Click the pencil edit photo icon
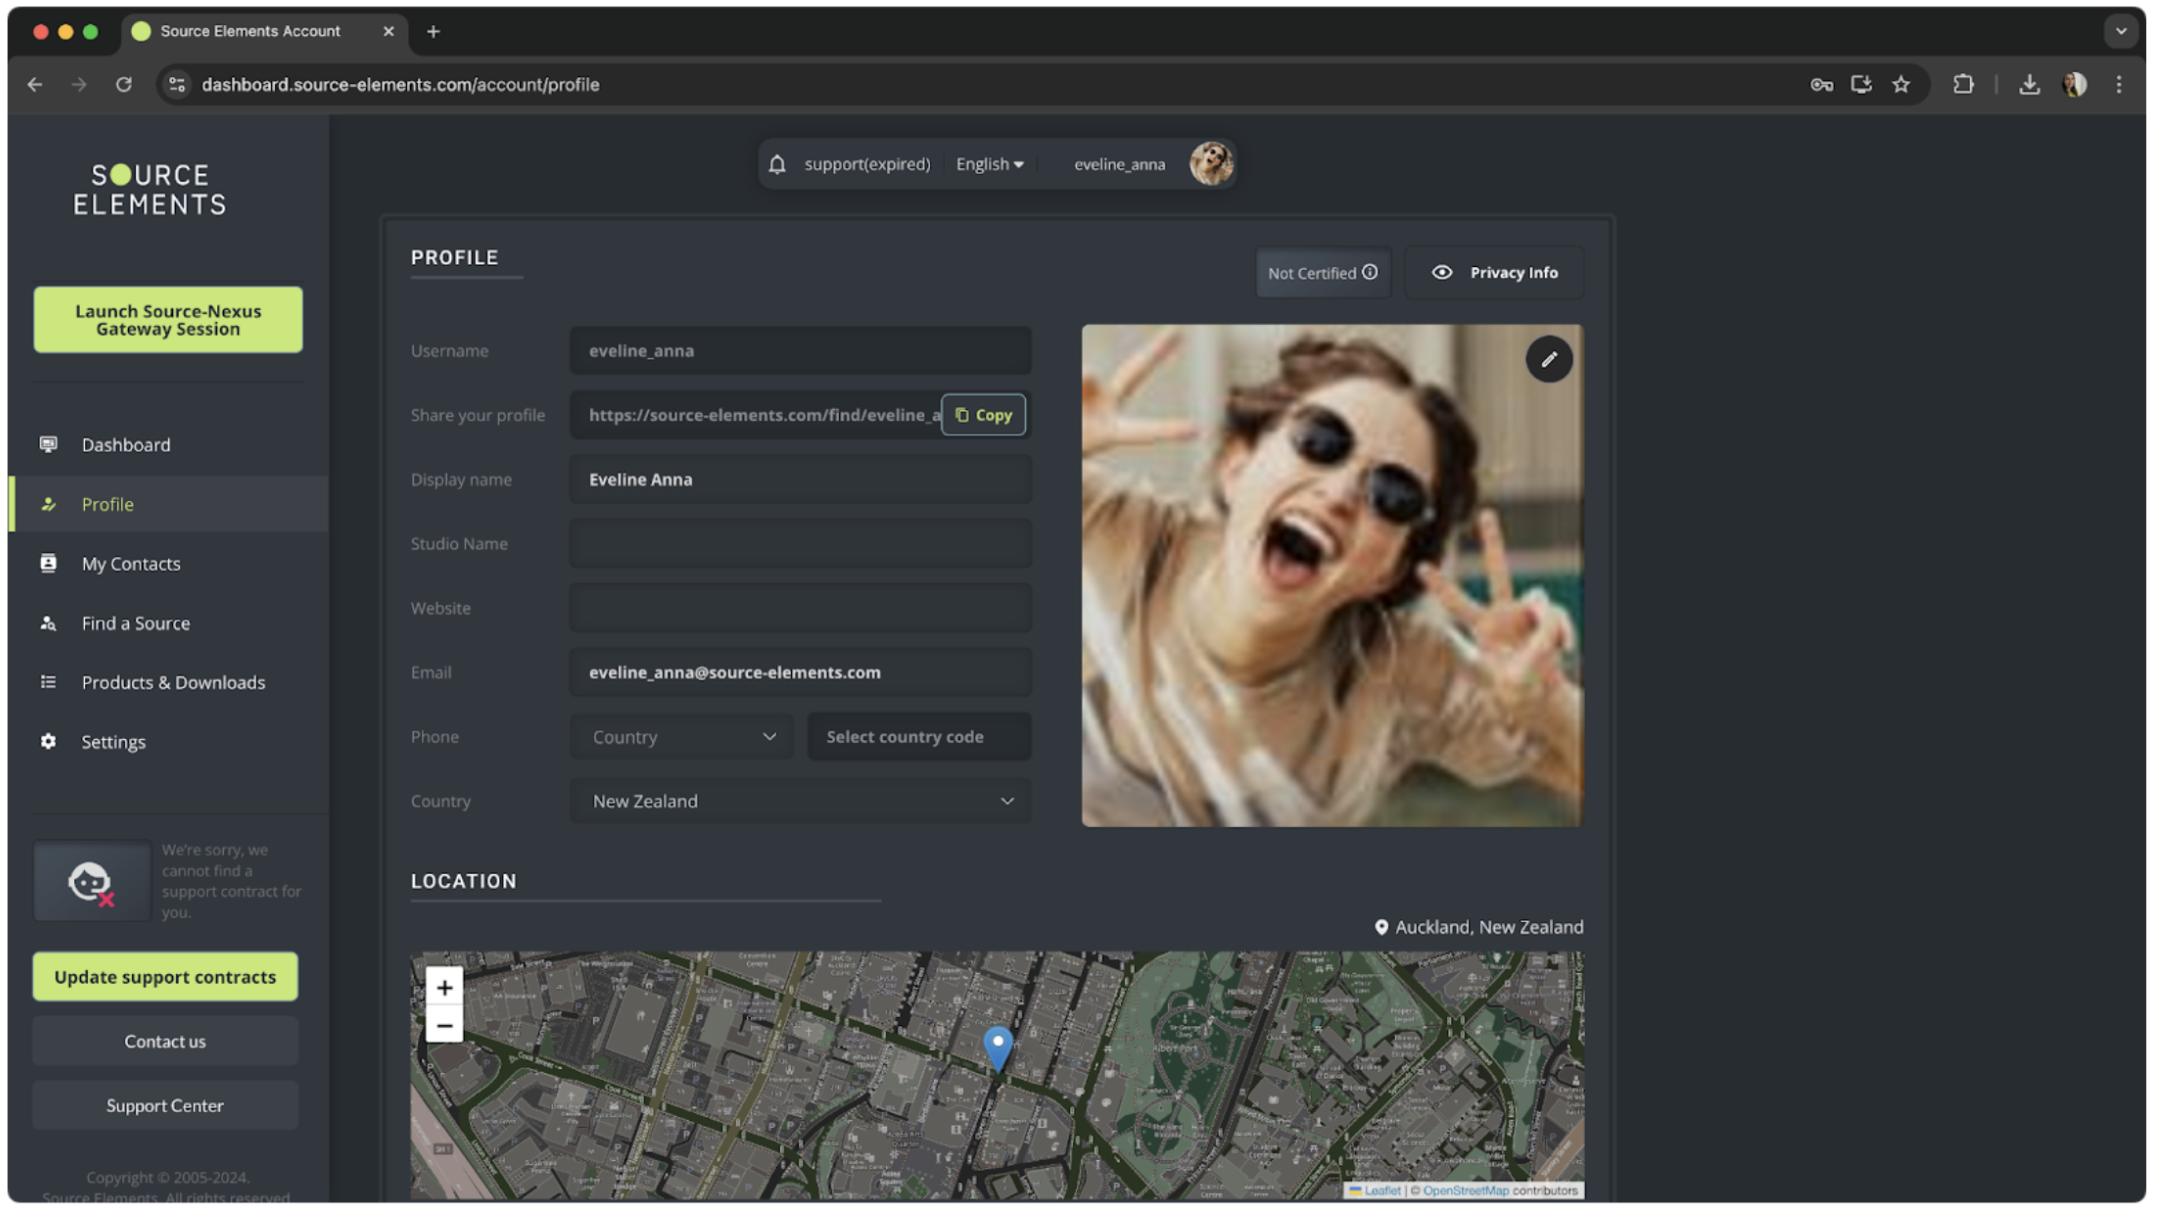 (1548, 359)
